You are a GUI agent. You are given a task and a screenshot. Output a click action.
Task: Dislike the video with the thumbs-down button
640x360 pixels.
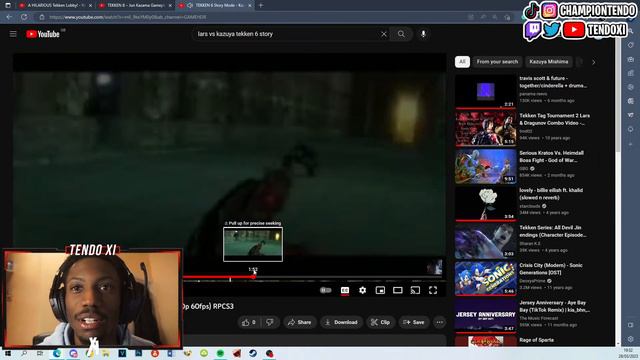click(269, 322)
